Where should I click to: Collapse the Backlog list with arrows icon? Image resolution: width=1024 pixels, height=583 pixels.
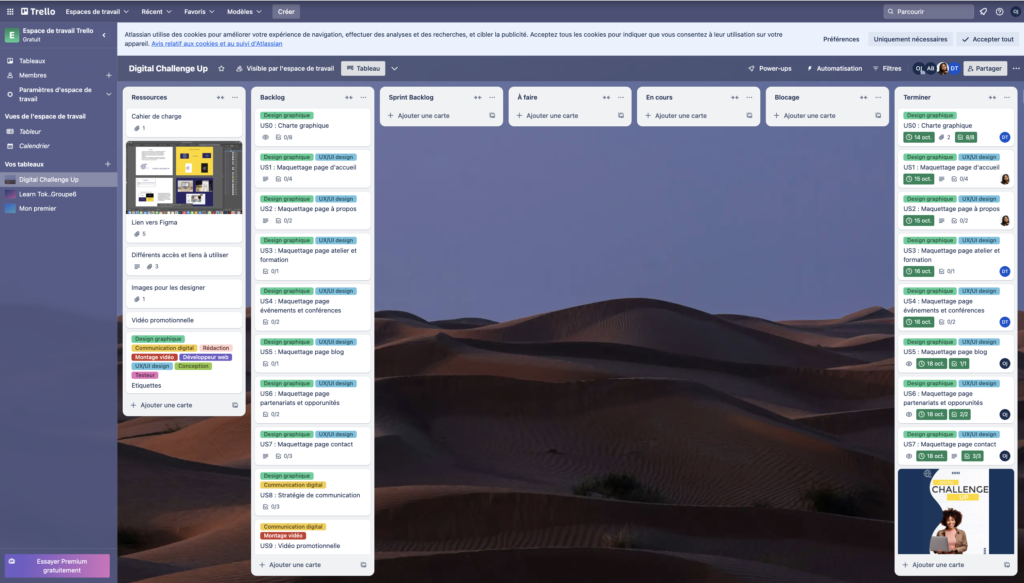click(349, 97)
